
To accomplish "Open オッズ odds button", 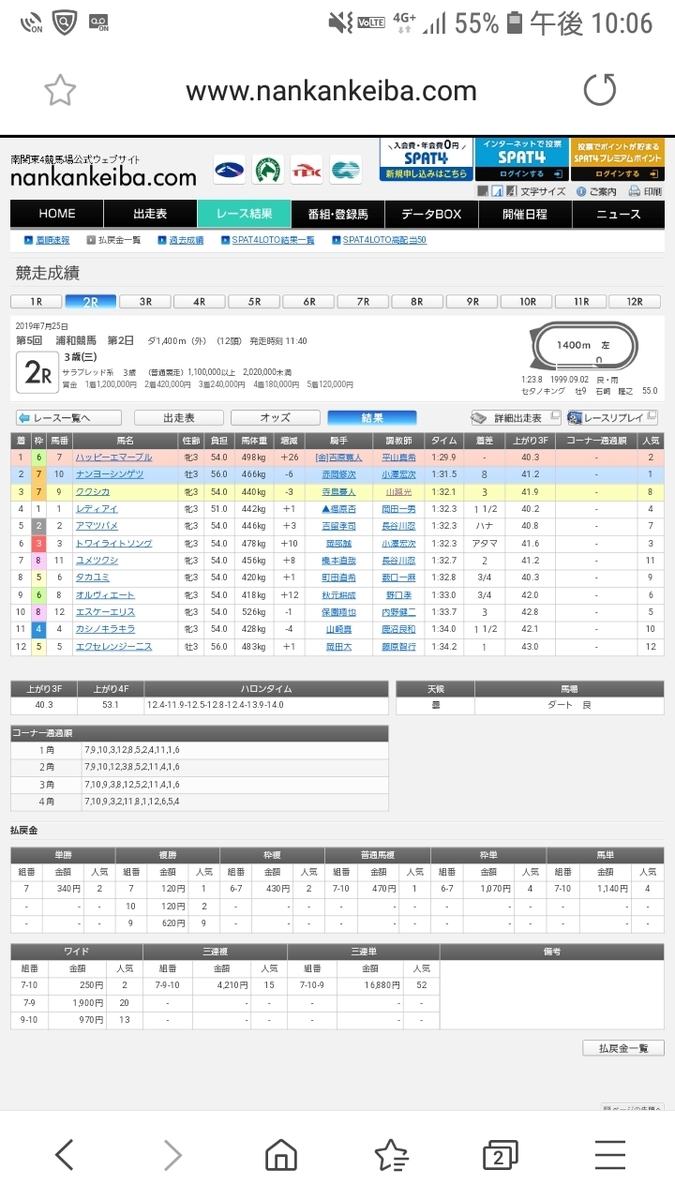I will pos(275,418).
